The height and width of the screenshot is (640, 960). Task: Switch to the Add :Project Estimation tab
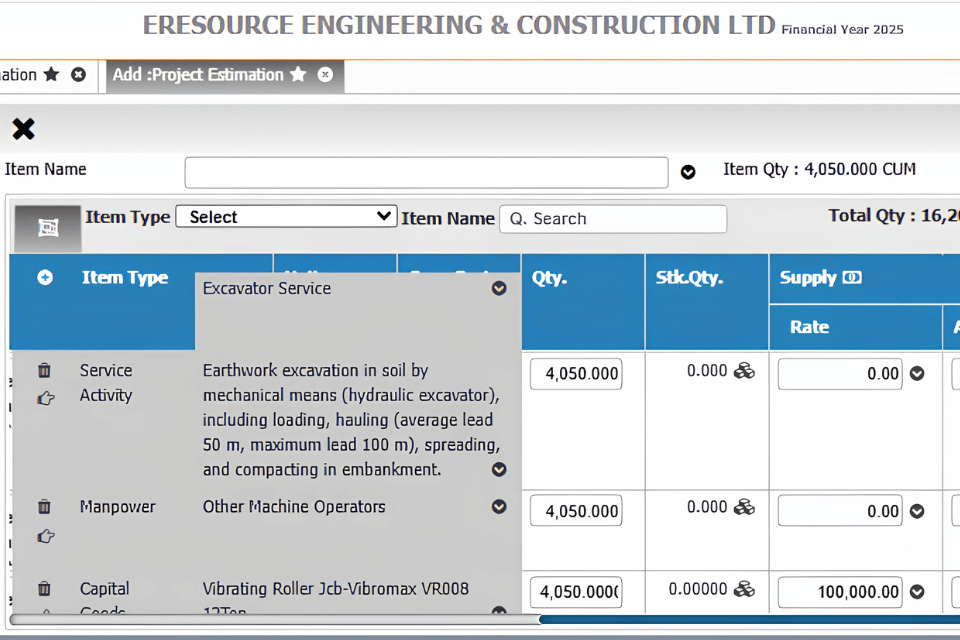(198, 75)
